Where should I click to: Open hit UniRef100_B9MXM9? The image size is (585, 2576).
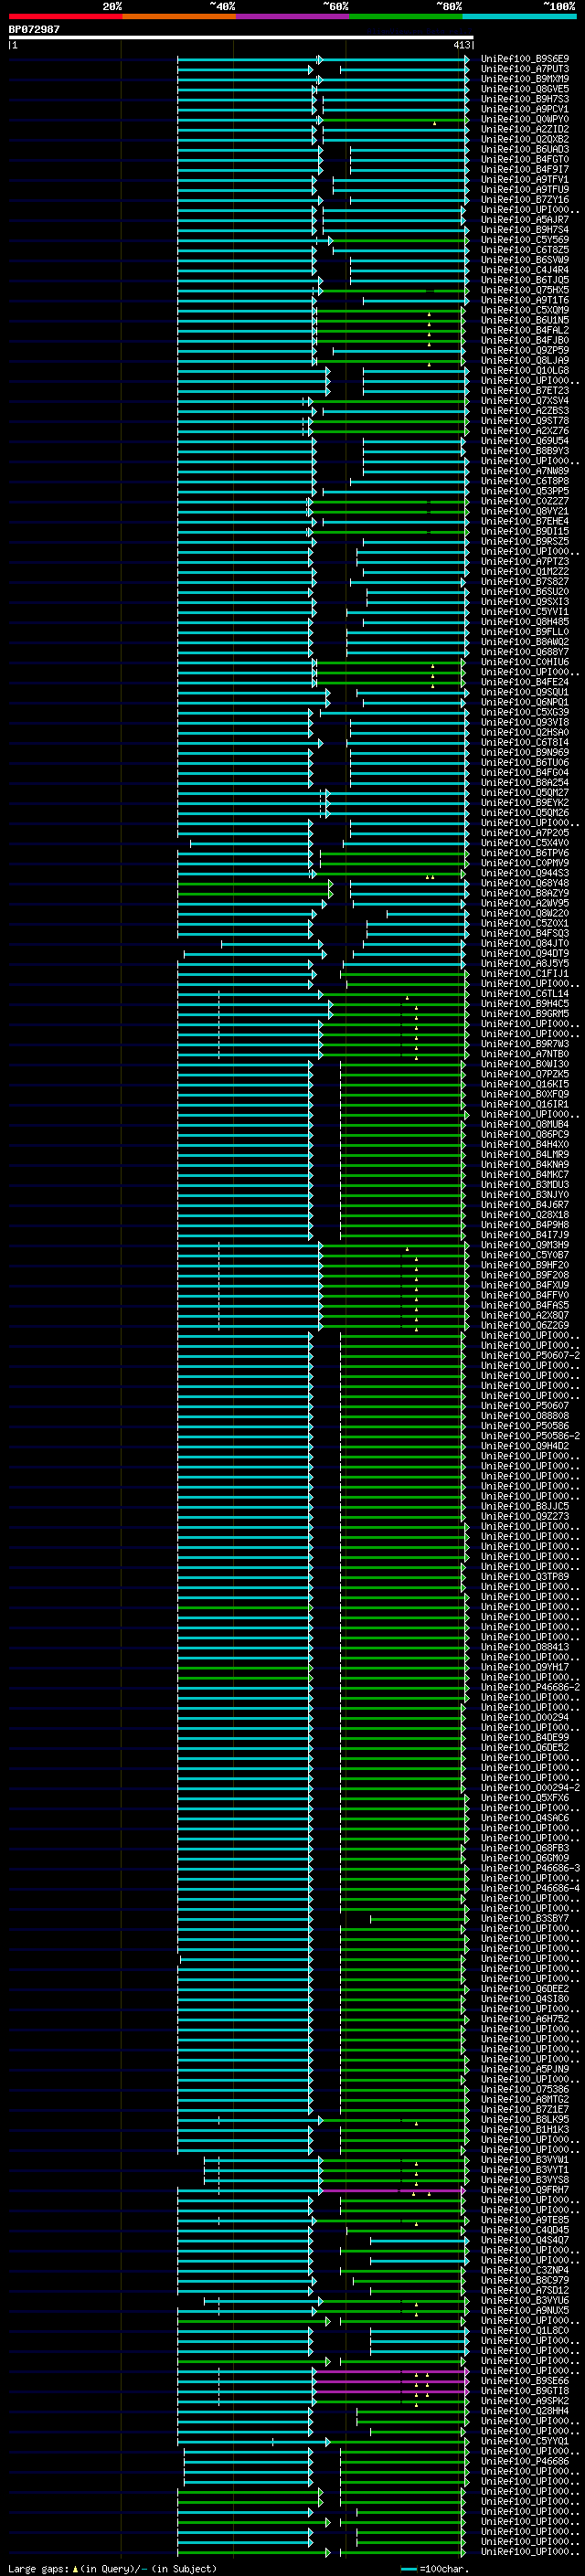[x=525, y=79]
